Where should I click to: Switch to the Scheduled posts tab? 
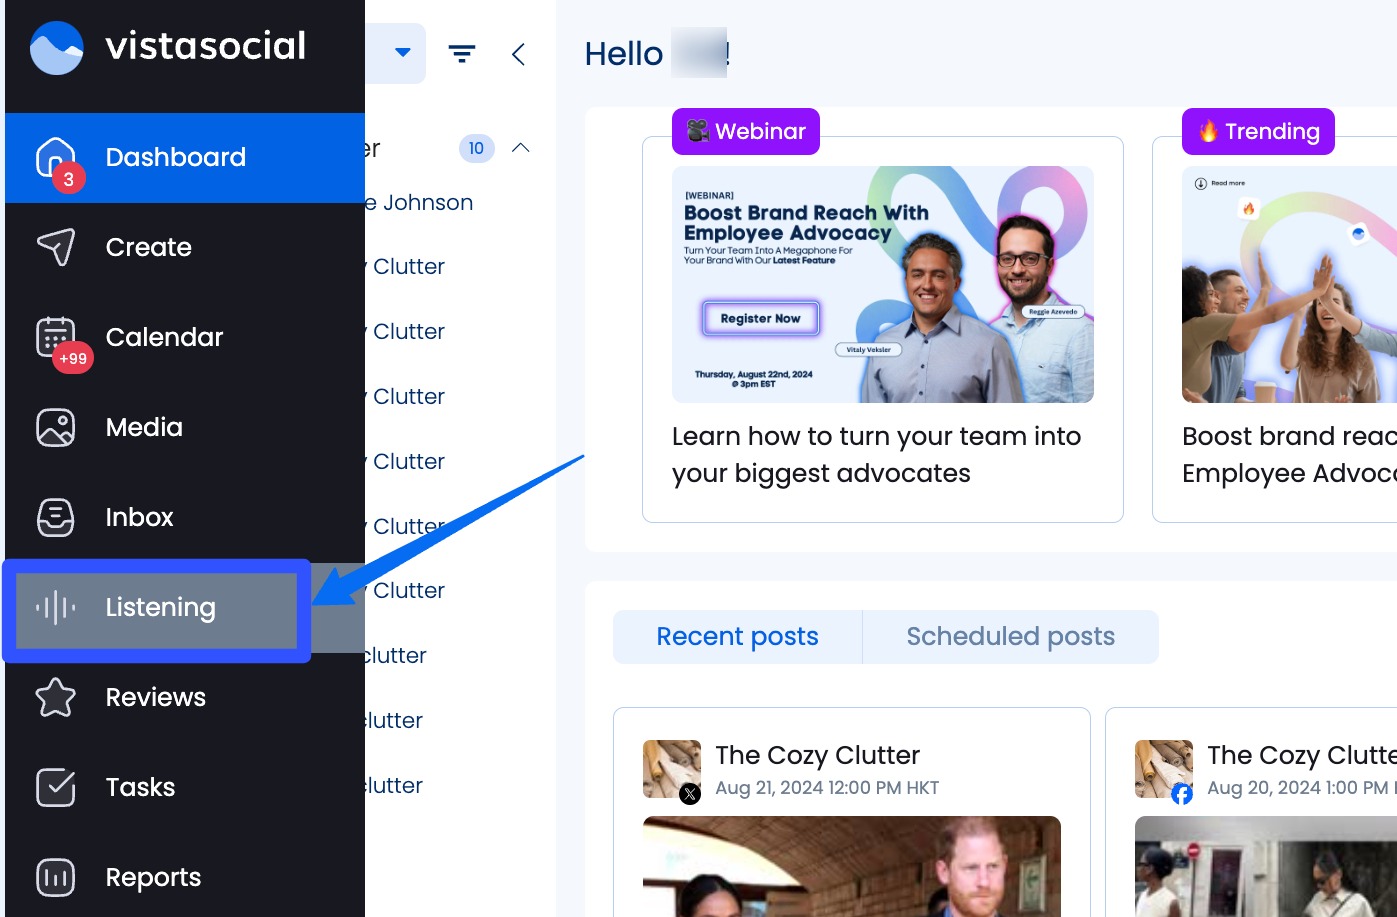1009,636
